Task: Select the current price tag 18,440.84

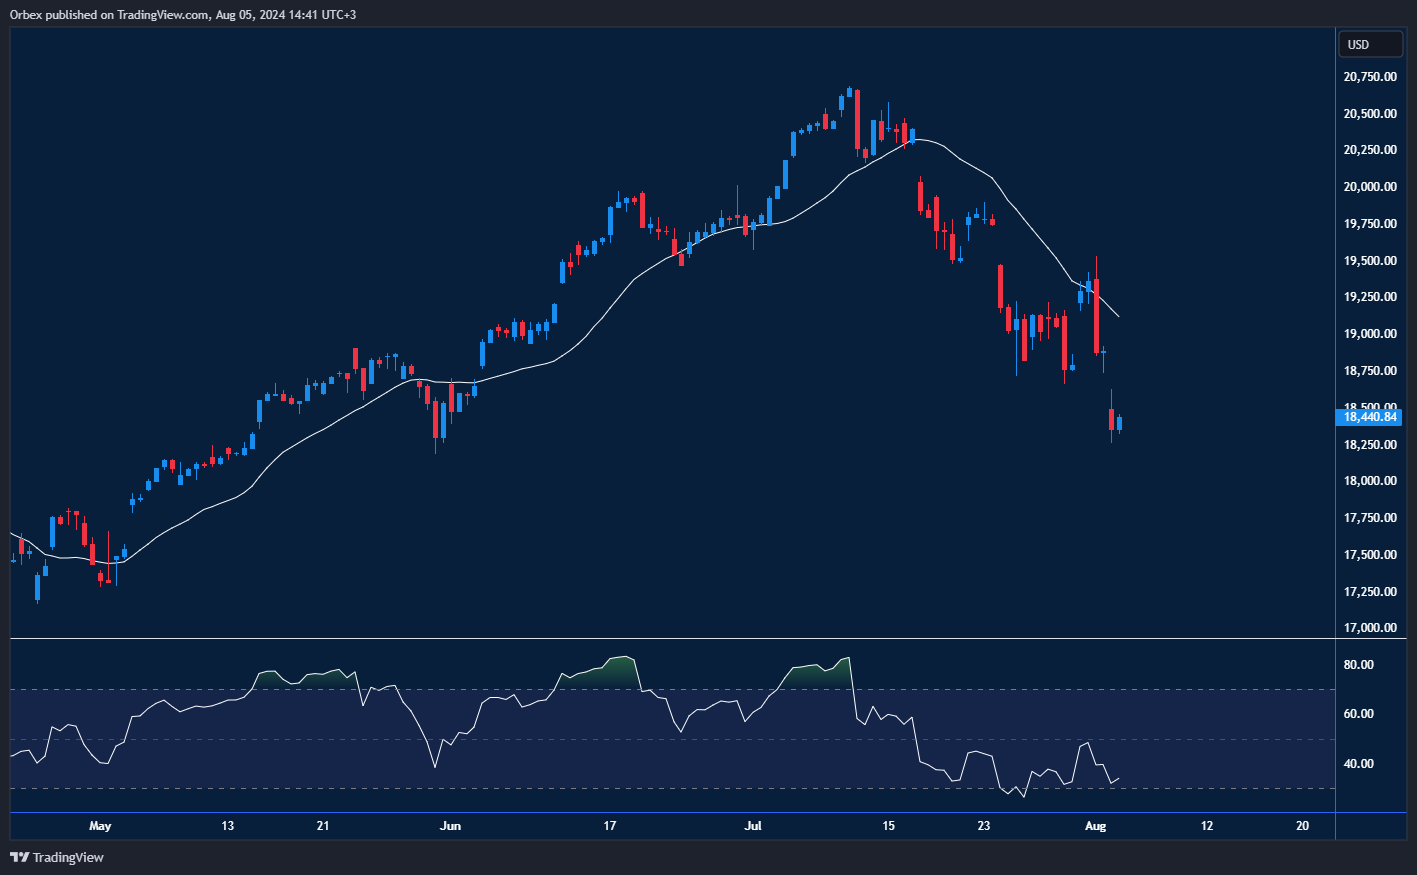Action: tap(1369, 418)
